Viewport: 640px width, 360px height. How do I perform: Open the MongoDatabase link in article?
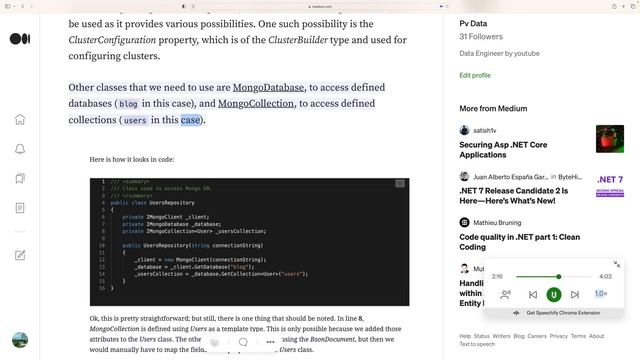point(268,87)
